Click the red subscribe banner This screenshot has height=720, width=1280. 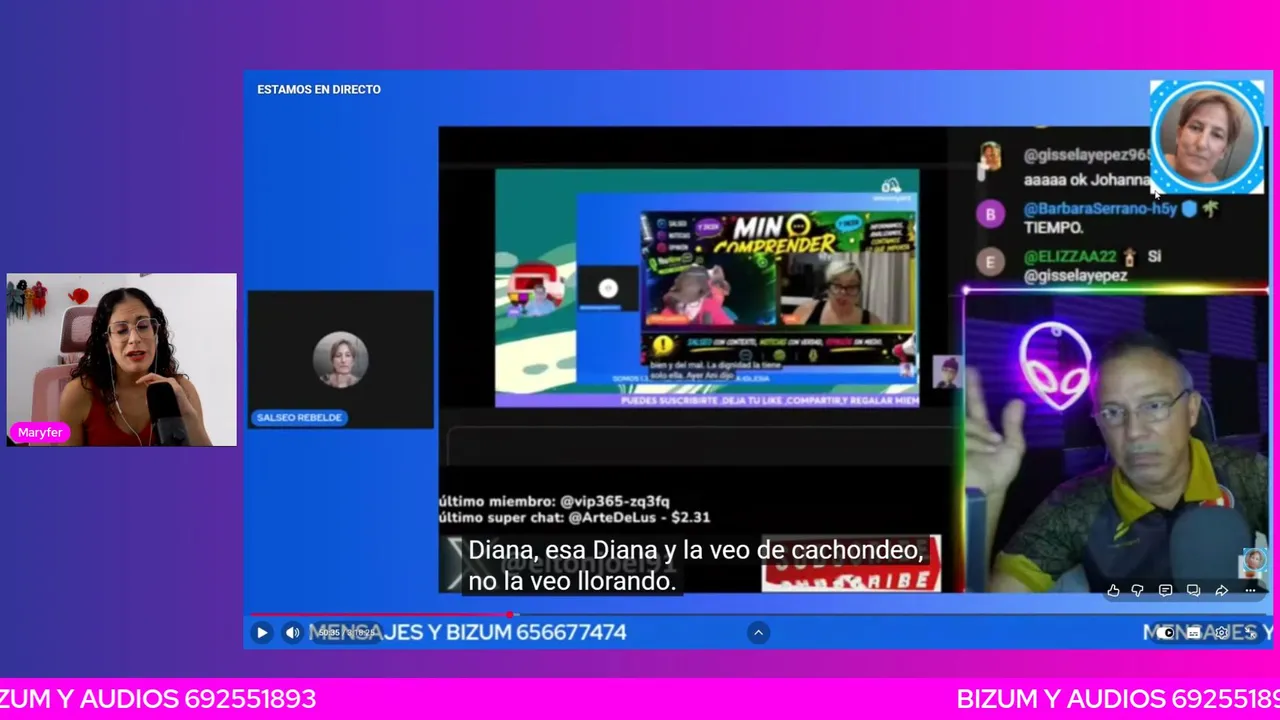click(x=851, y=564)
